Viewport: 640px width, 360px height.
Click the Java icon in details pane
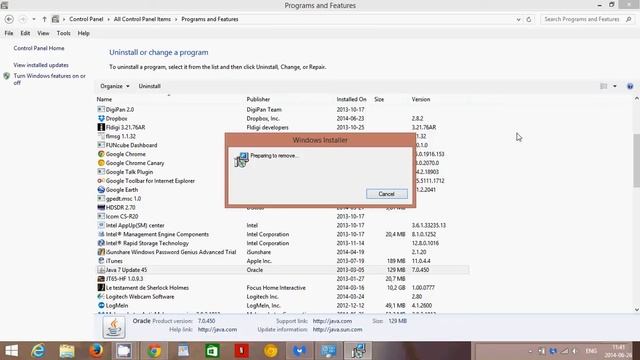[x=114, y=327]
